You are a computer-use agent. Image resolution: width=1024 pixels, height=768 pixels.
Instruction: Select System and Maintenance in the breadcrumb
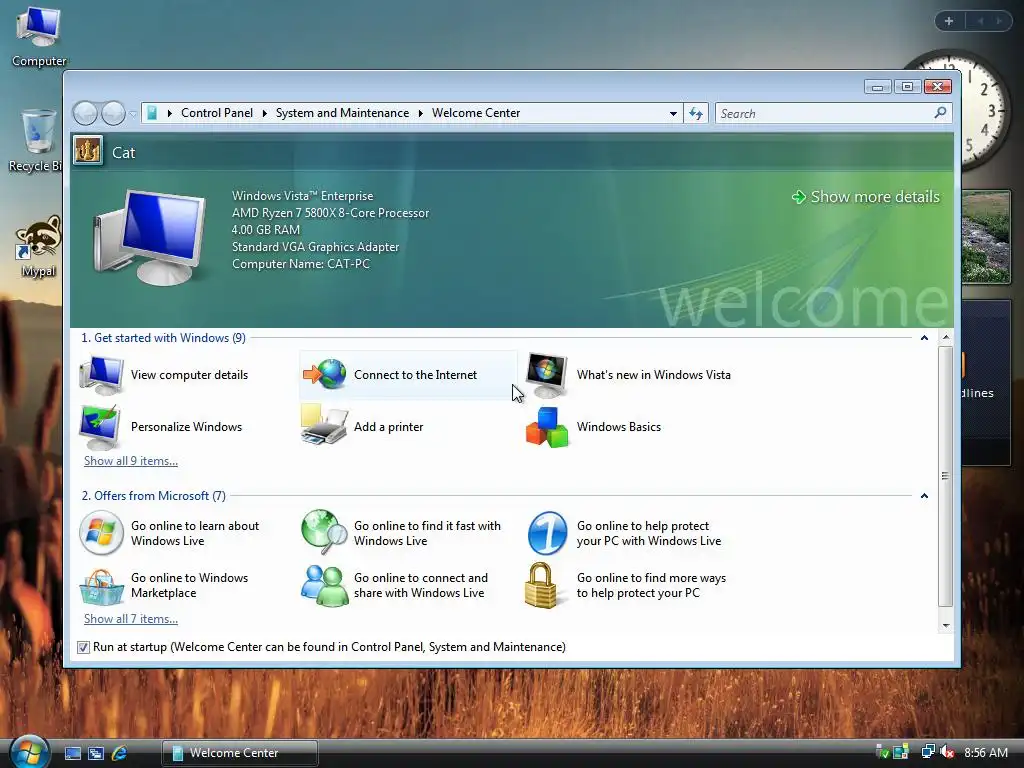click(342, 113)
